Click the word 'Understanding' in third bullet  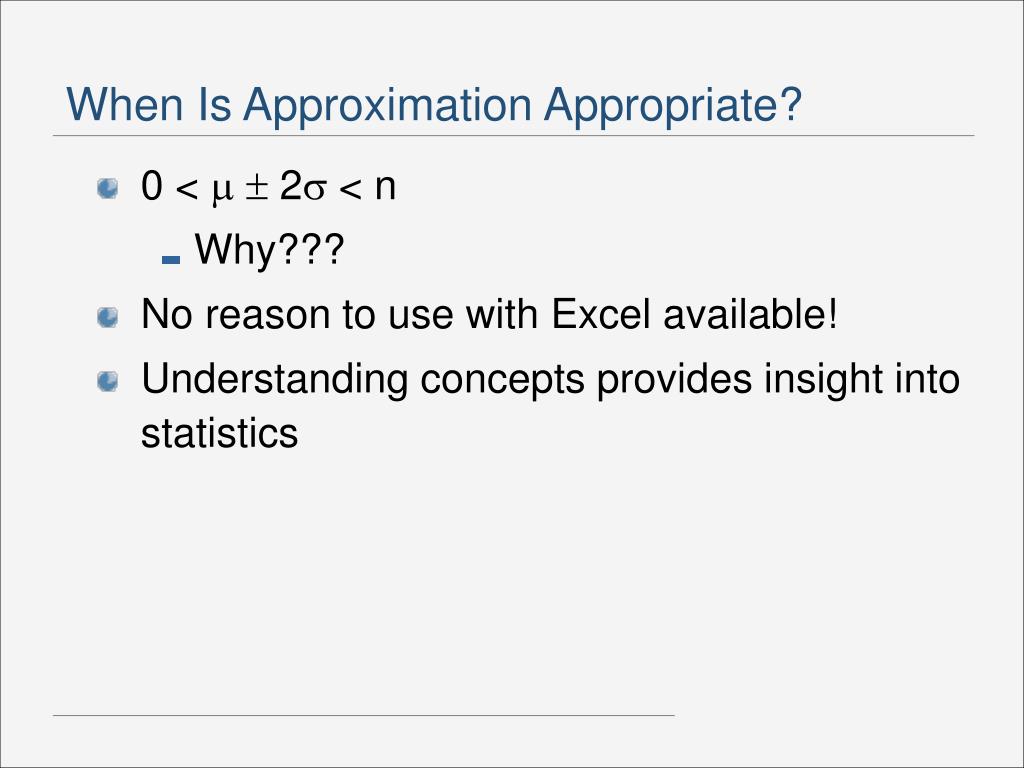click(x=274, y=381)
